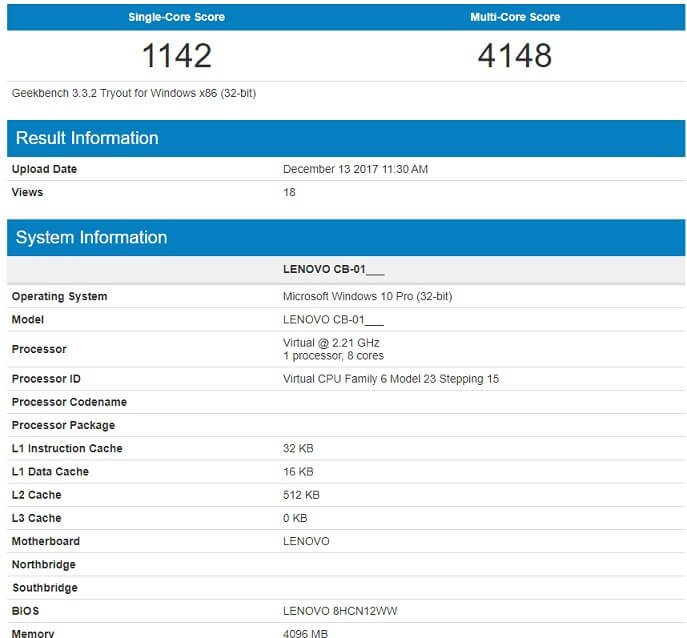
Task: Click the Memory row label
Action: coord(33,634)
